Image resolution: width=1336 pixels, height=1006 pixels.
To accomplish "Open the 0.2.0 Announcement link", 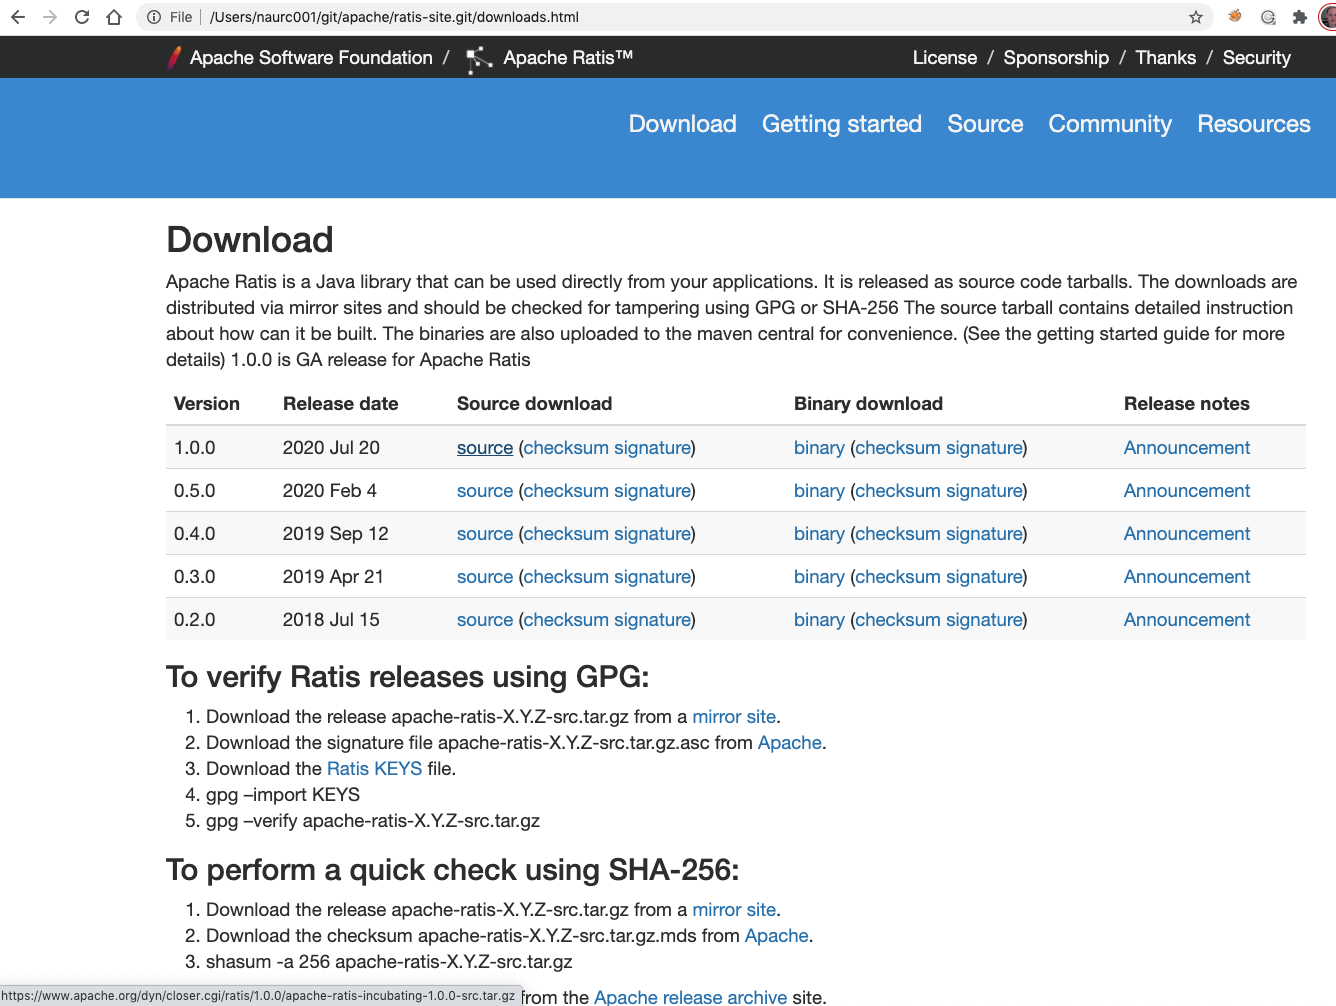I will [1187, 620].
